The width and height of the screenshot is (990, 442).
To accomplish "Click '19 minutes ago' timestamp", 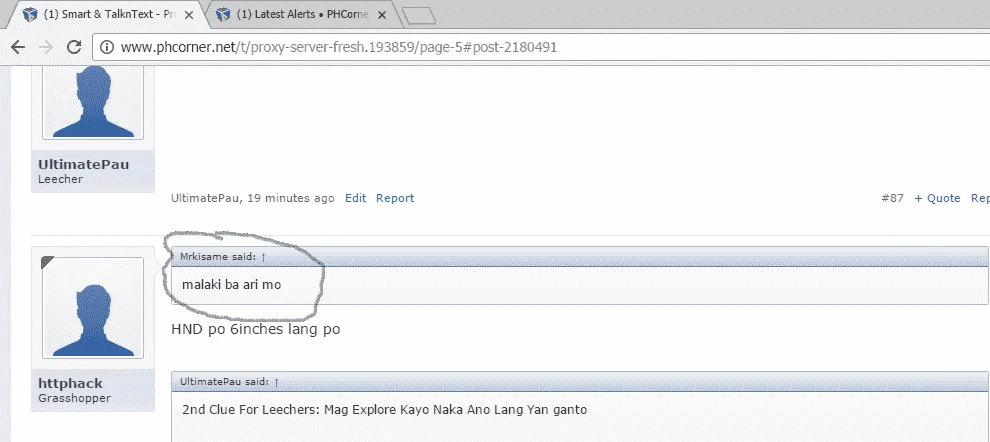I will (290, 198).
